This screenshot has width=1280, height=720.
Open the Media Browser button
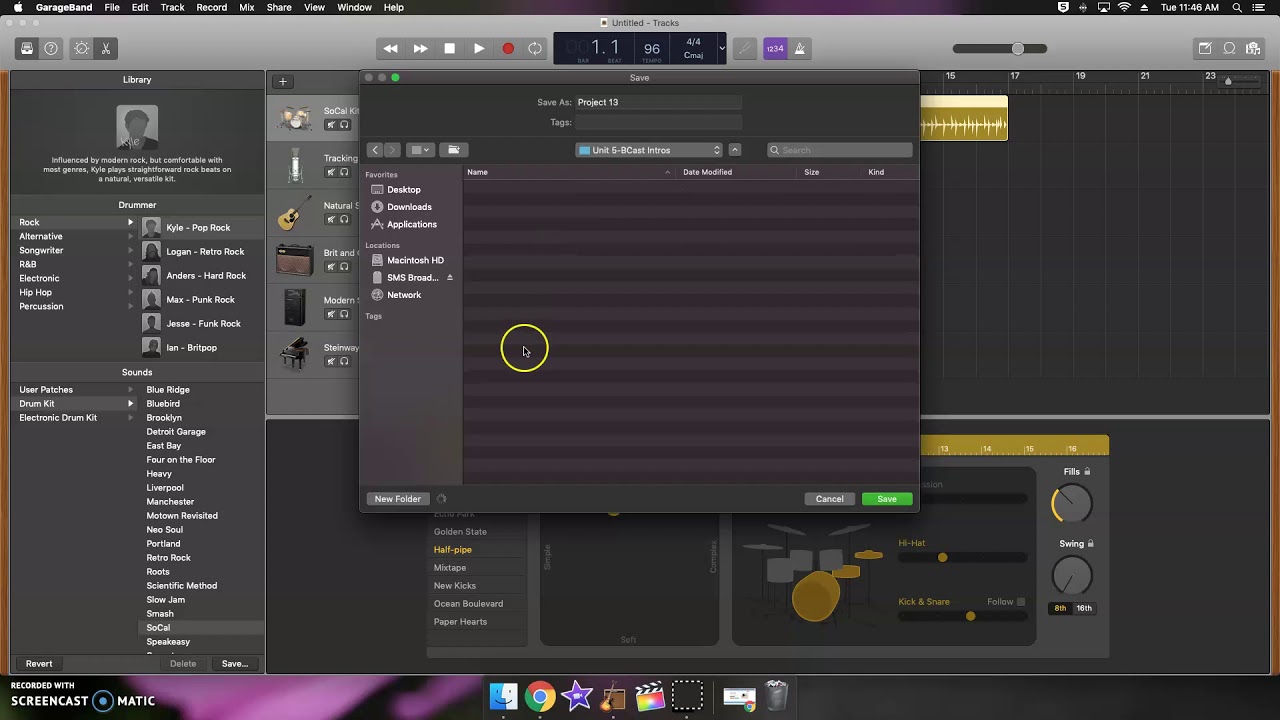[x=1253, y=48]
